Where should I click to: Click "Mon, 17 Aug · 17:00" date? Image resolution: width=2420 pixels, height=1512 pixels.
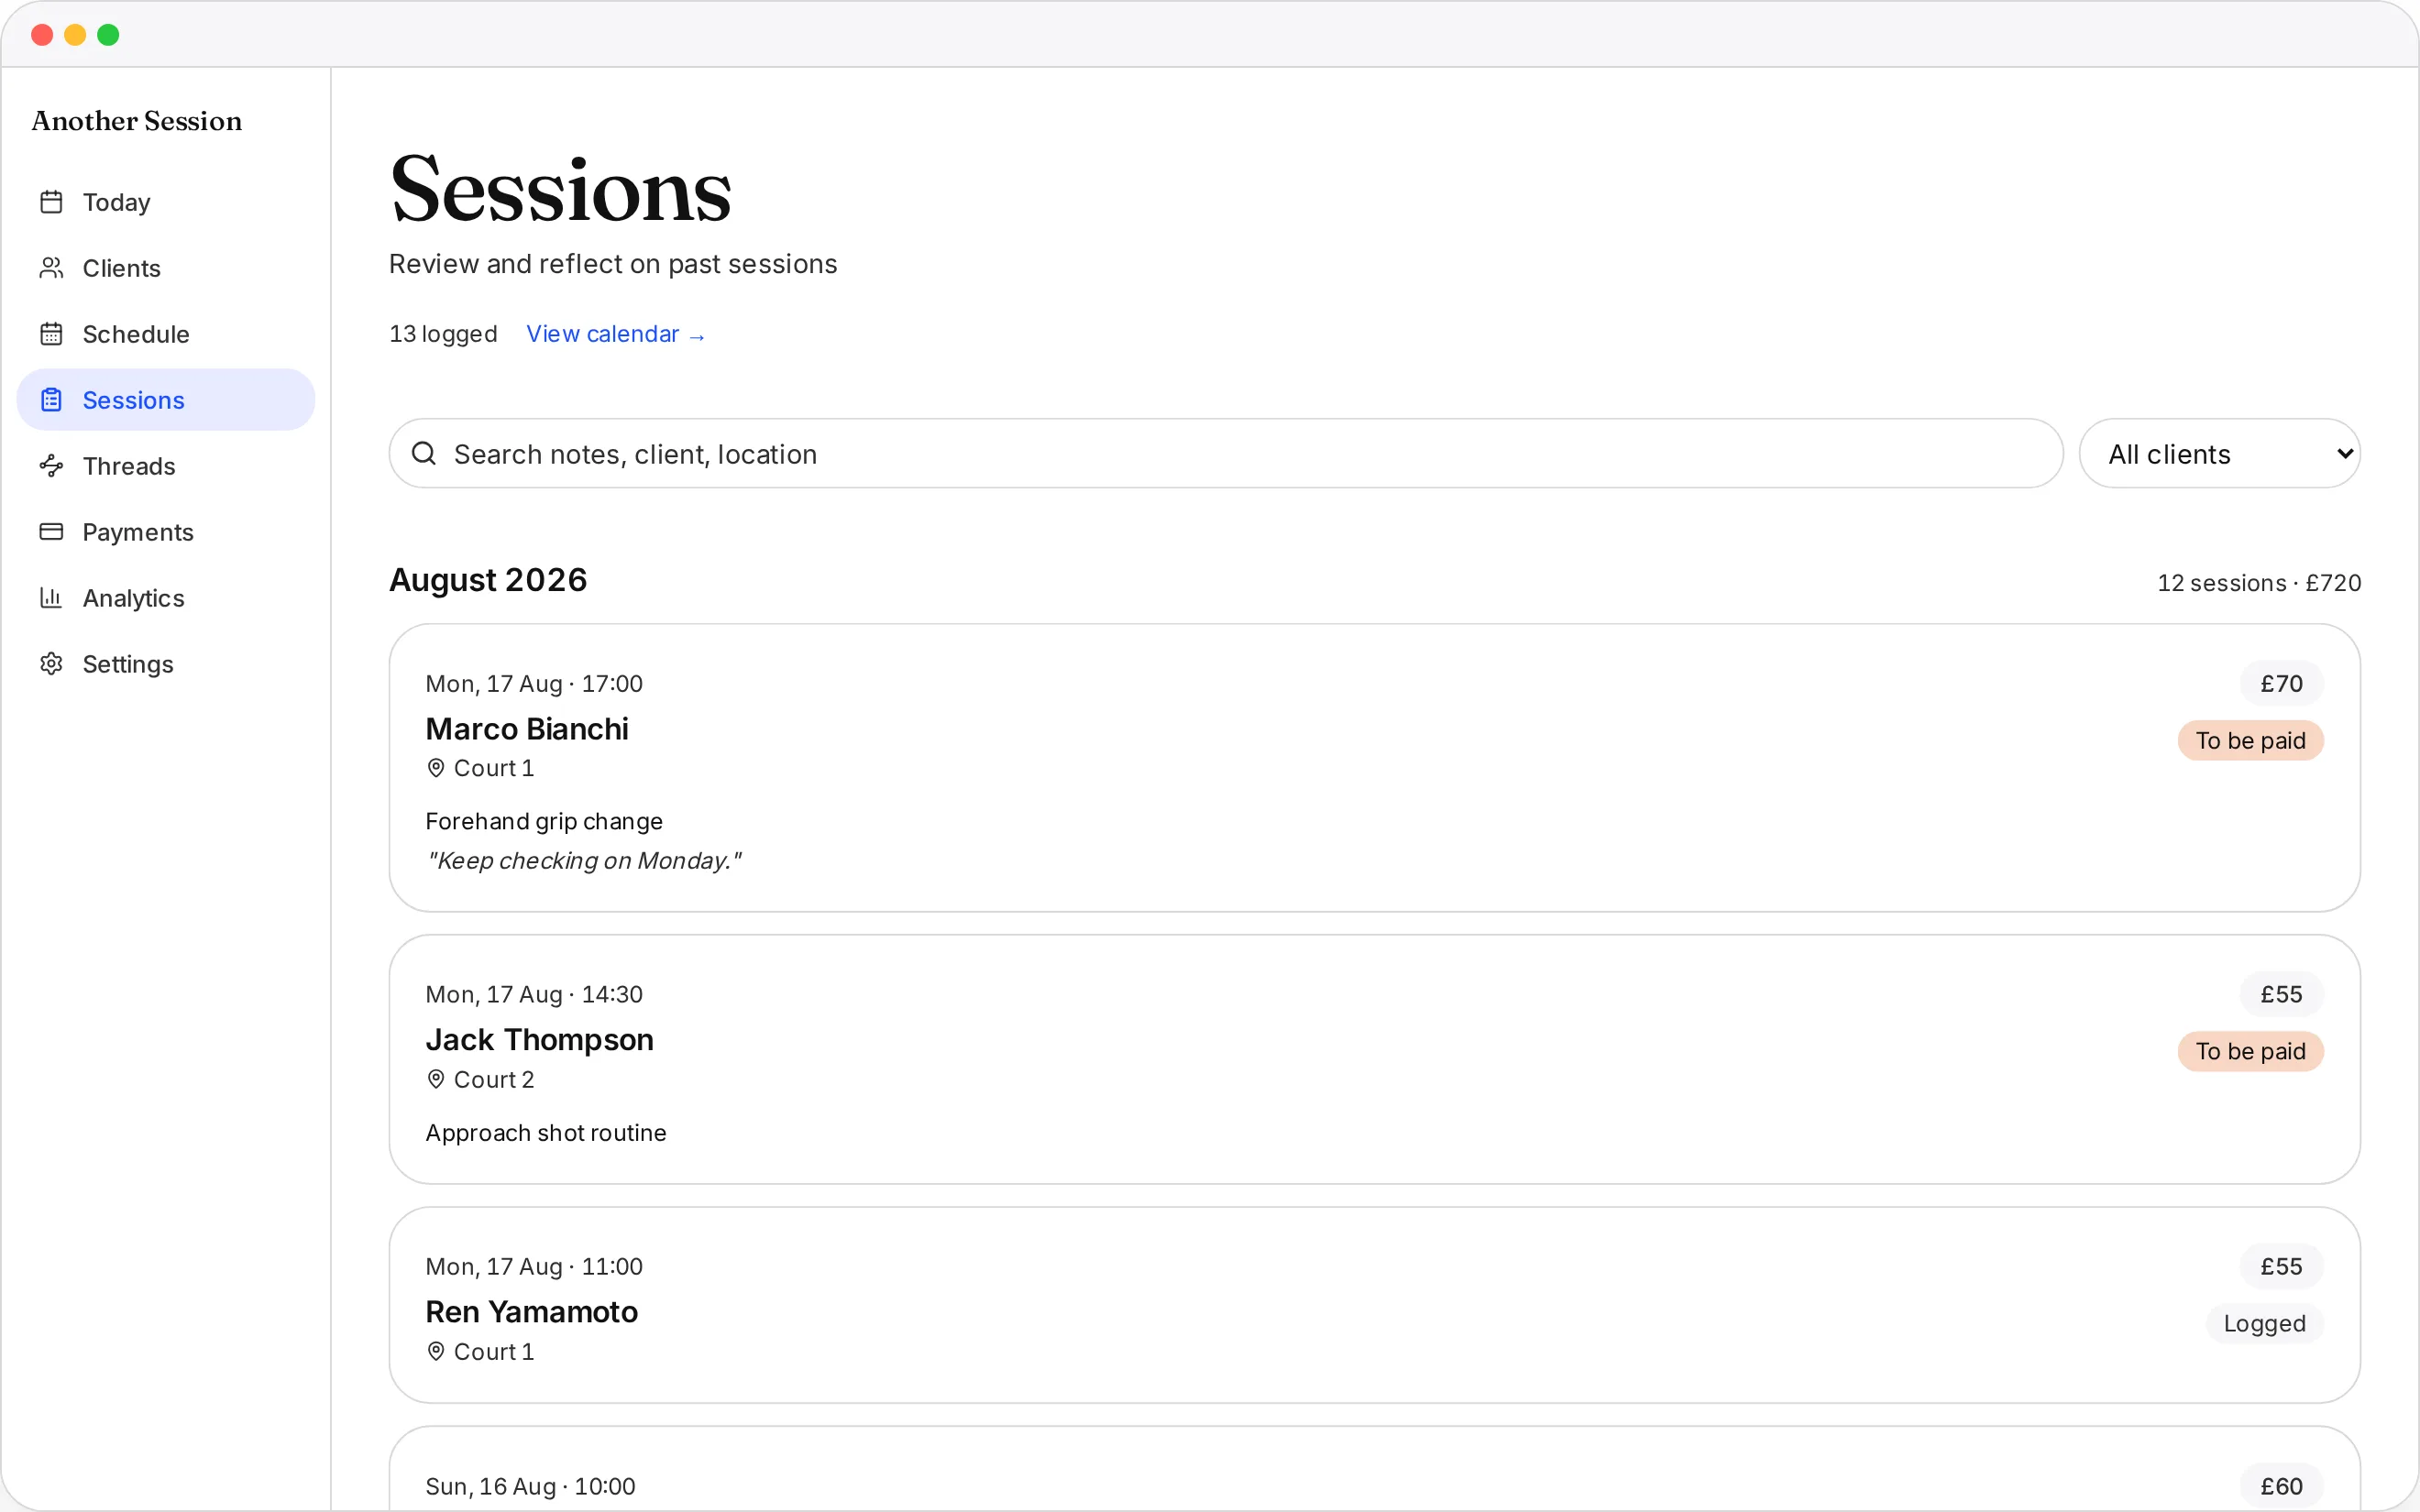534,684
